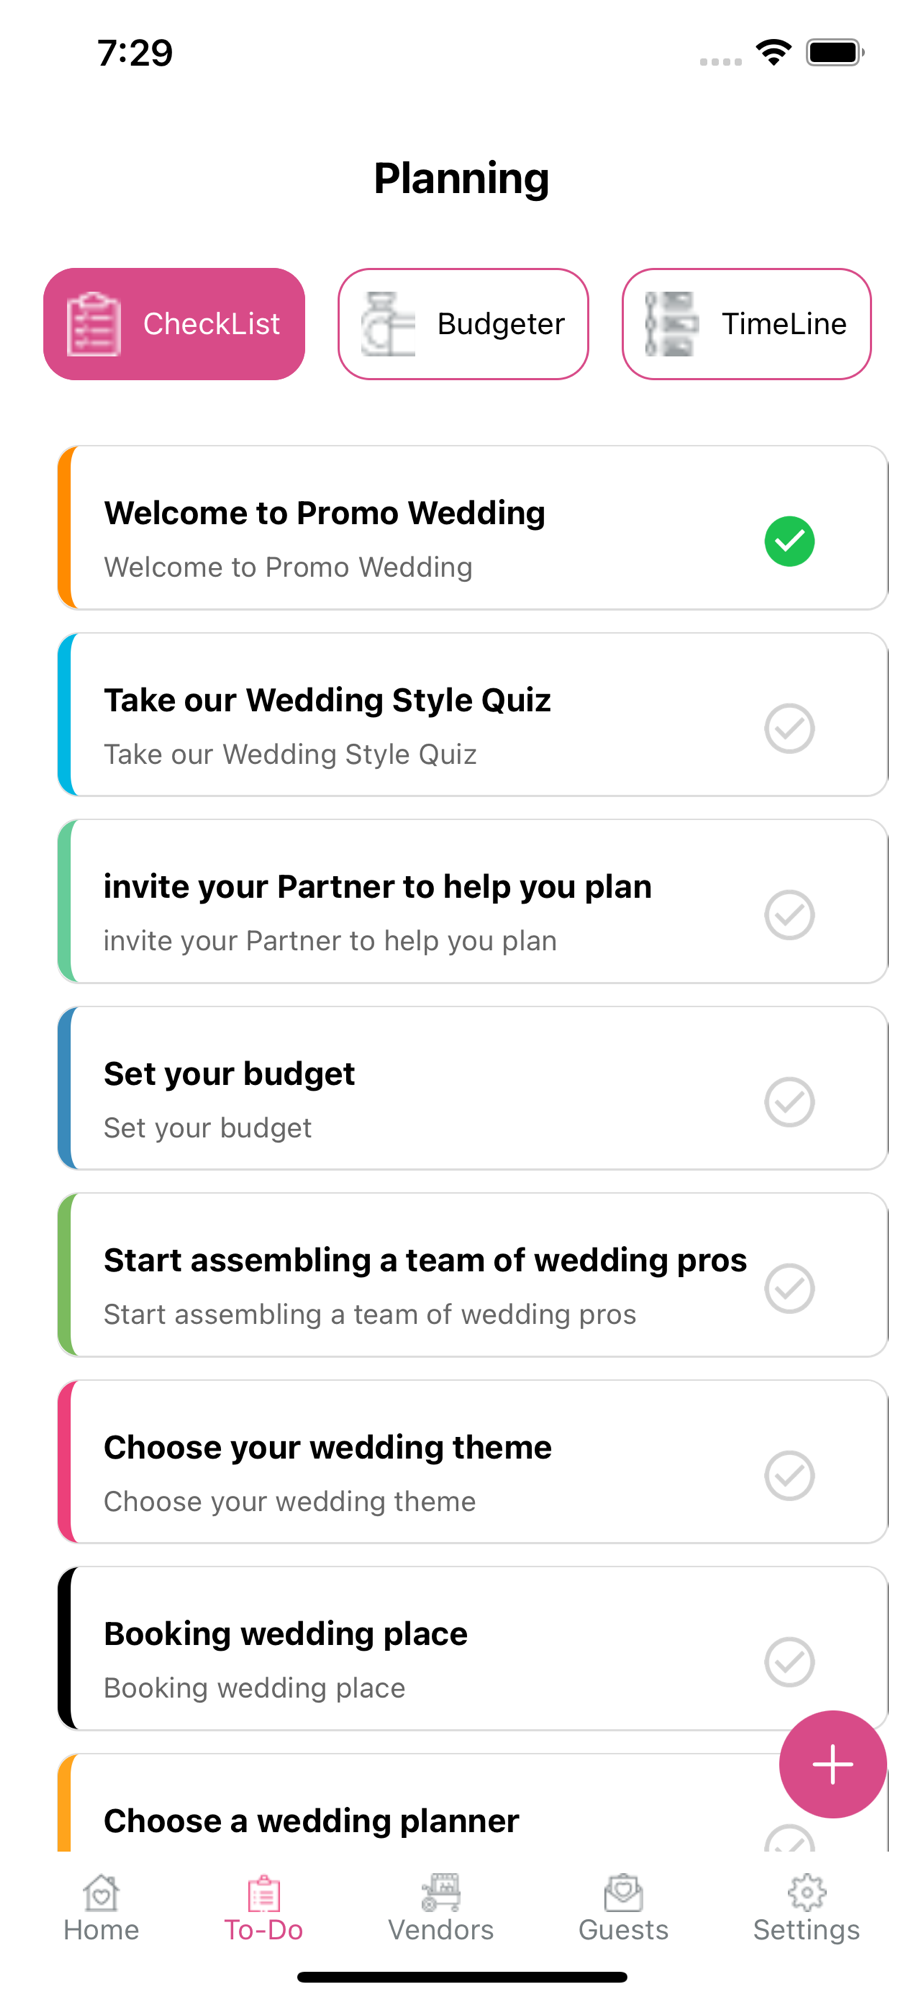Screen dimensions: 924x2000
Task: Check off Set your budget task
Action: (790, 1102)
